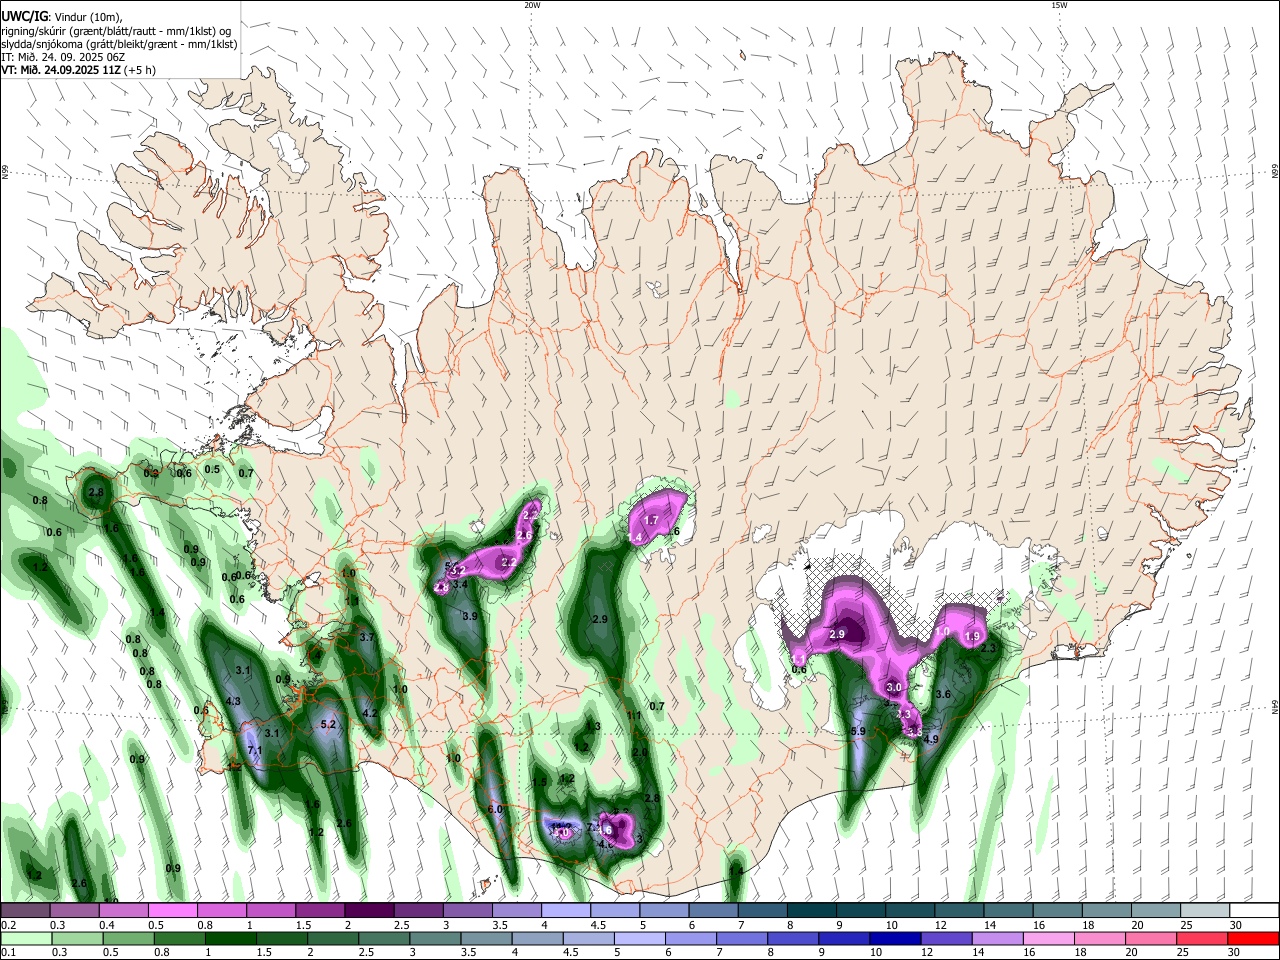Viewport: 1280px width, 960px height.
Task: Click the '4.2' precipitation value on the map
Action: coord(369,713)
